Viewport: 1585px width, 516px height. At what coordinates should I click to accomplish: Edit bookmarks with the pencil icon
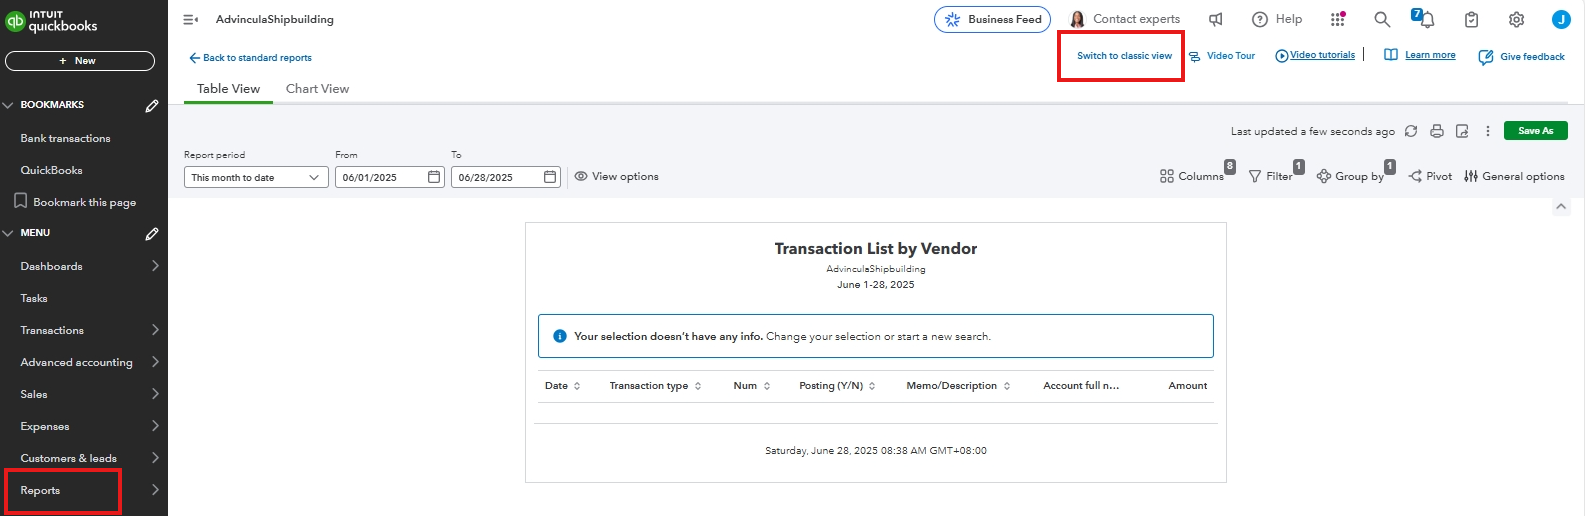tap(152, 105)
